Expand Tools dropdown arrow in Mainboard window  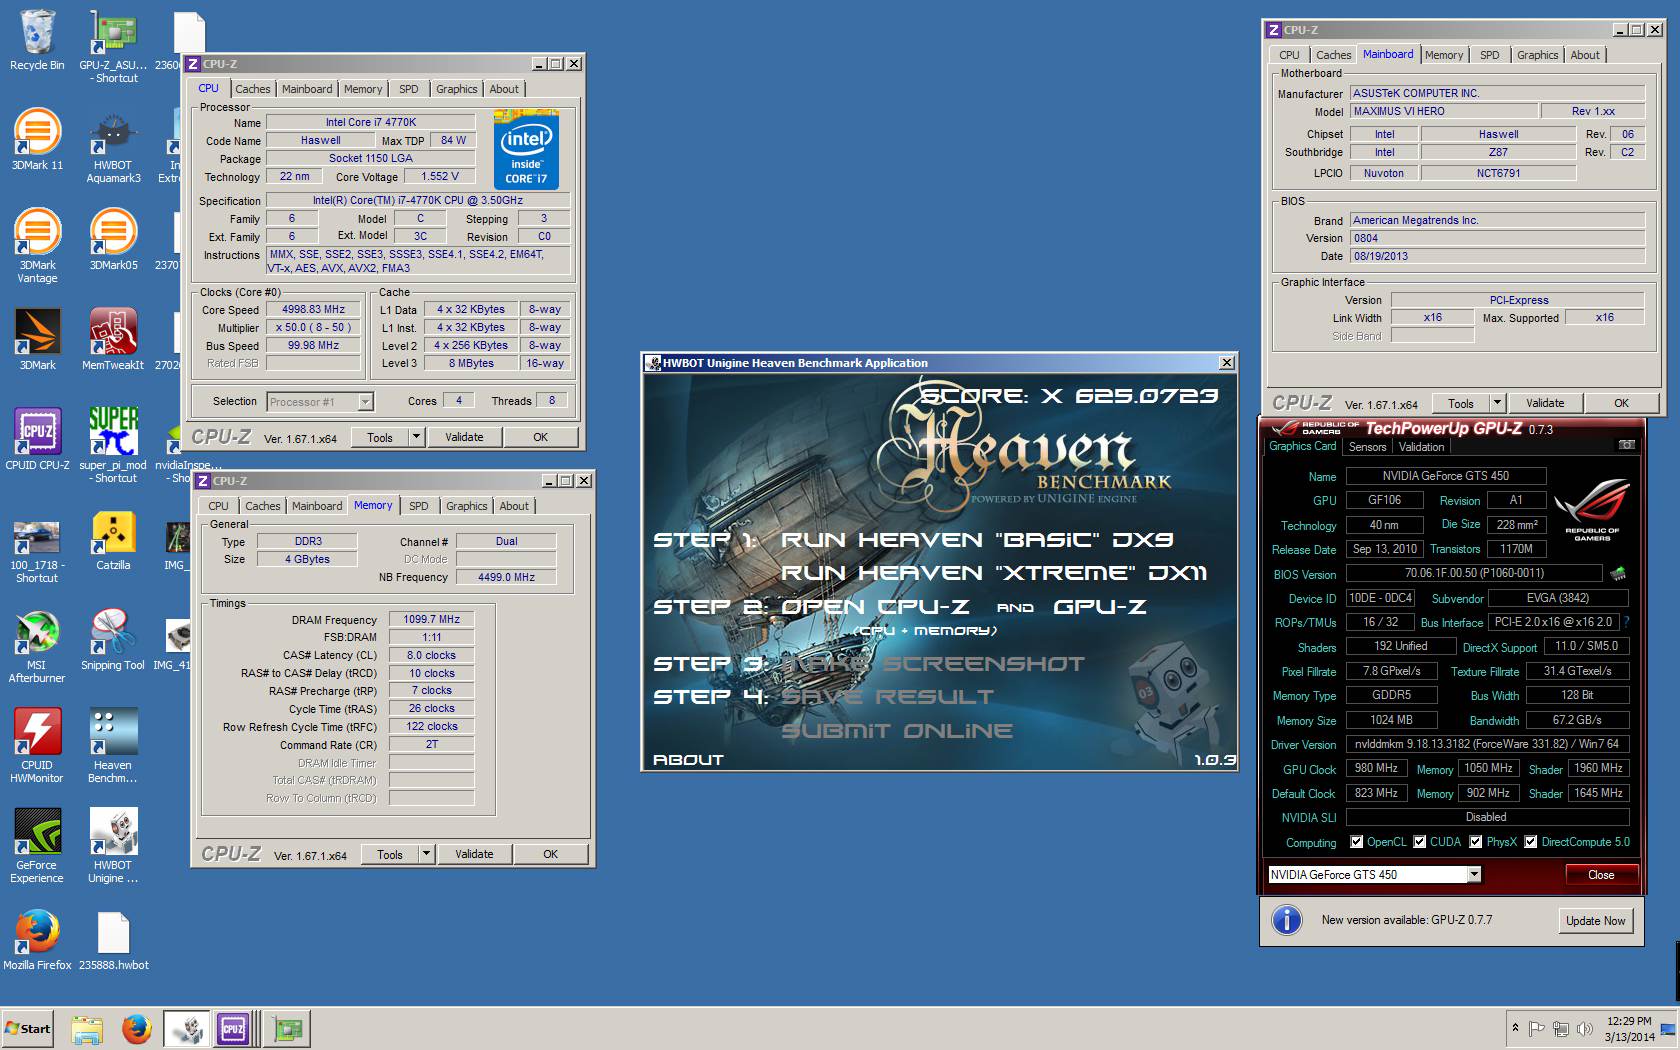click(1498, 403)
